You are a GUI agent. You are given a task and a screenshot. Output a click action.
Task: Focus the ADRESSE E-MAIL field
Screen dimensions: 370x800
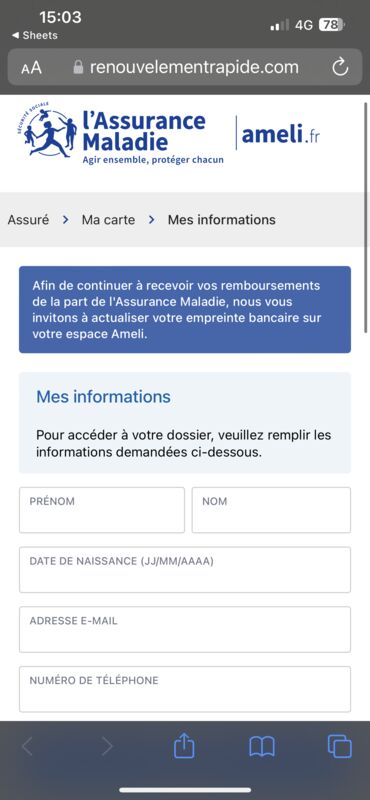coord(185,630)
